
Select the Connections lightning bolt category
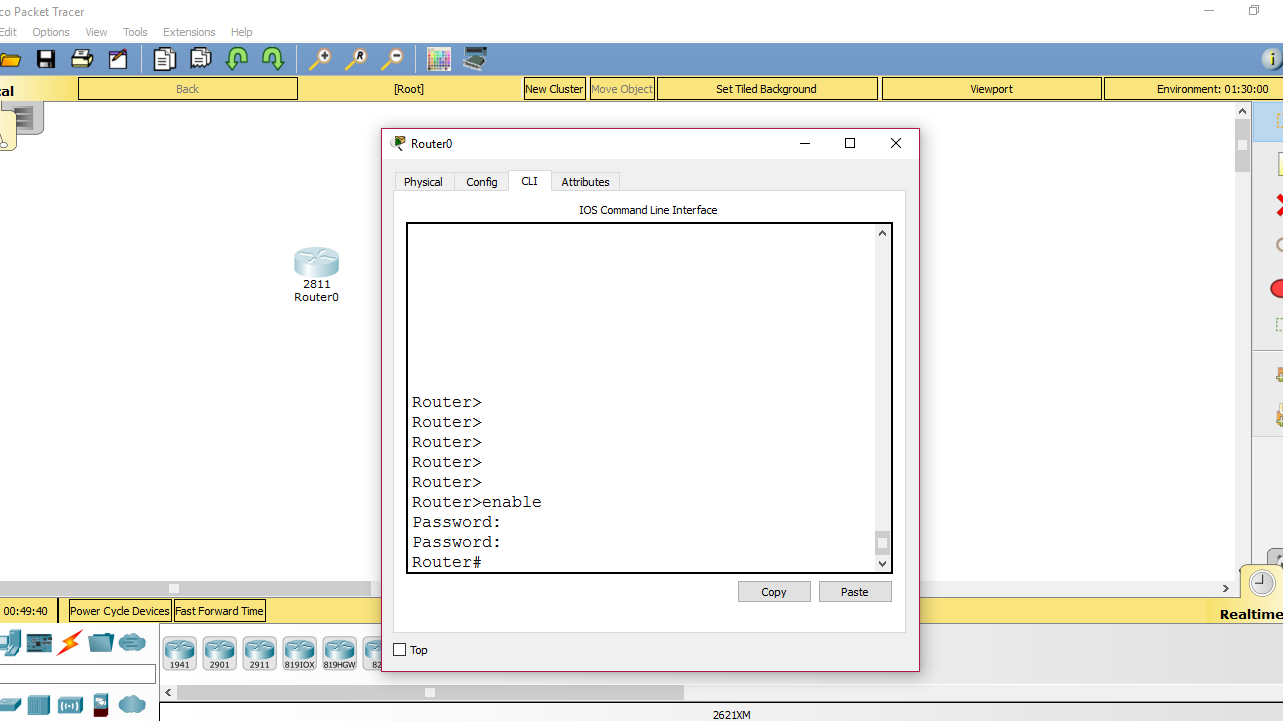tap(67, 643)
